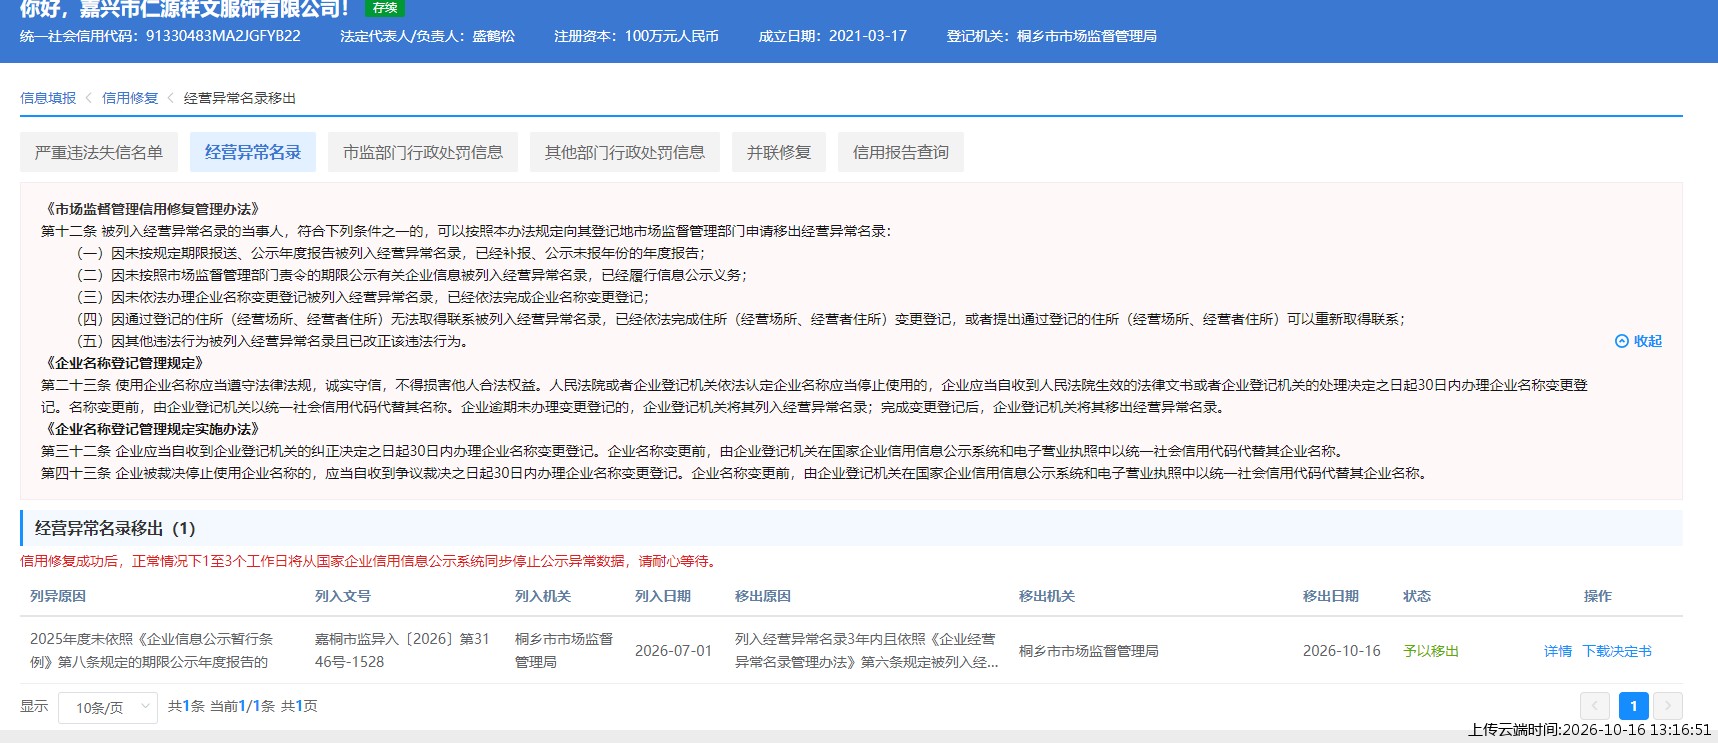This screenshot has width=1718, height=743.
Task: Click 列入文号 column header
Action: (x=343, y=596)
